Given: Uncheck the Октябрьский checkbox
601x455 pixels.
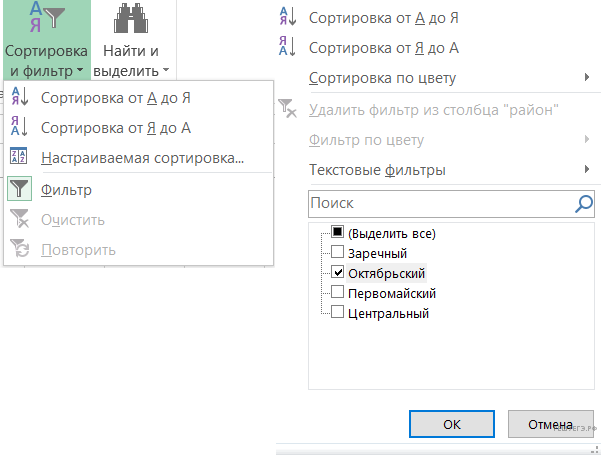Looking at the screenshot, I should (x=338, y=273).
